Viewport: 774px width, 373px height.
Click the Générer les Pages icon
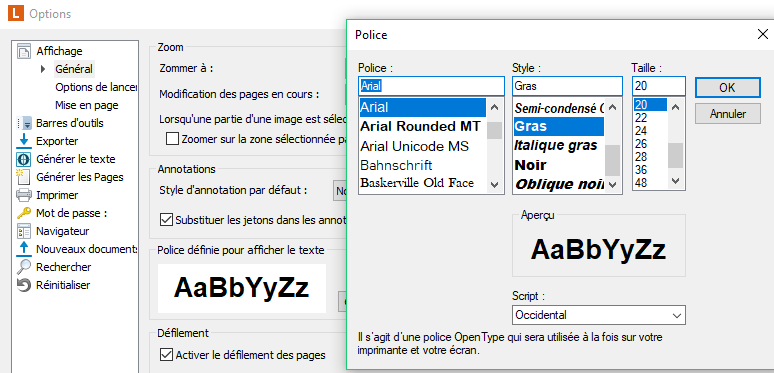(24, 177)
